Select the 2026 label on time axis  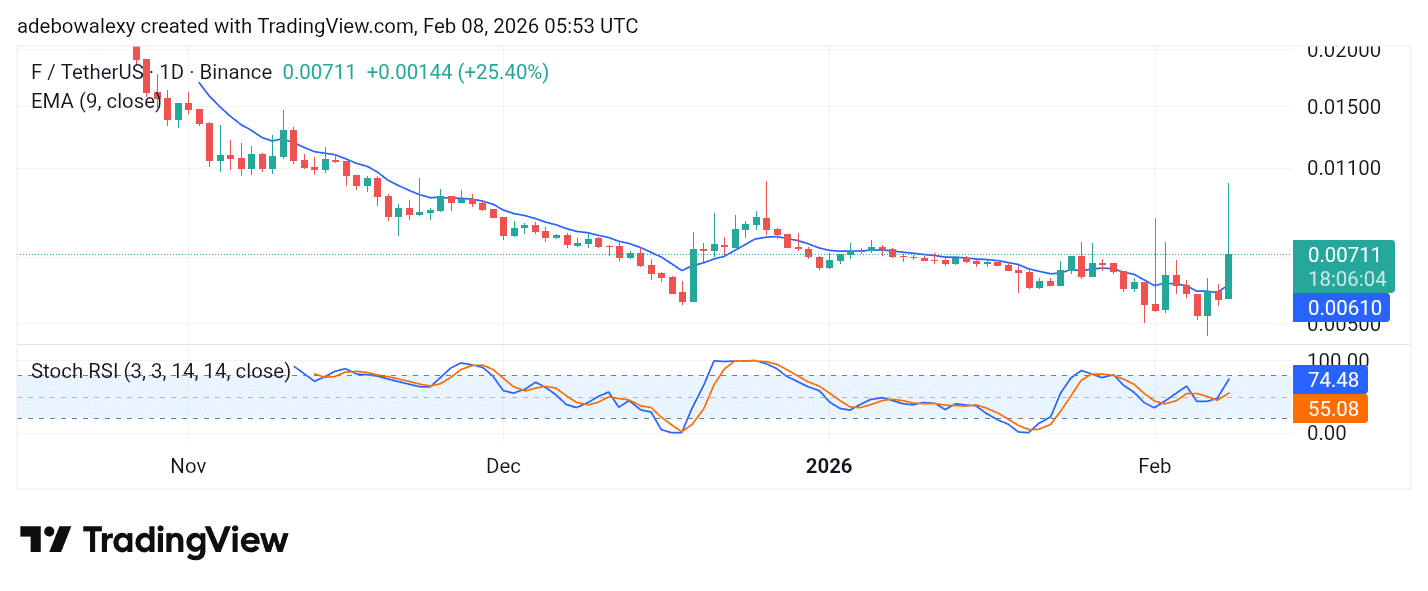pos(829,467)
